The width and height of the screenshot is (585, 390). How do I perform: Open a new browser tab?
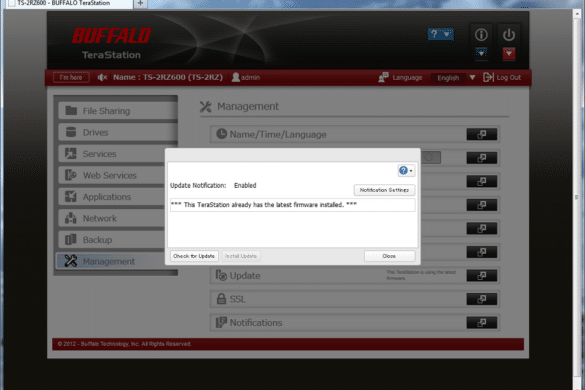tap(140, 4)
